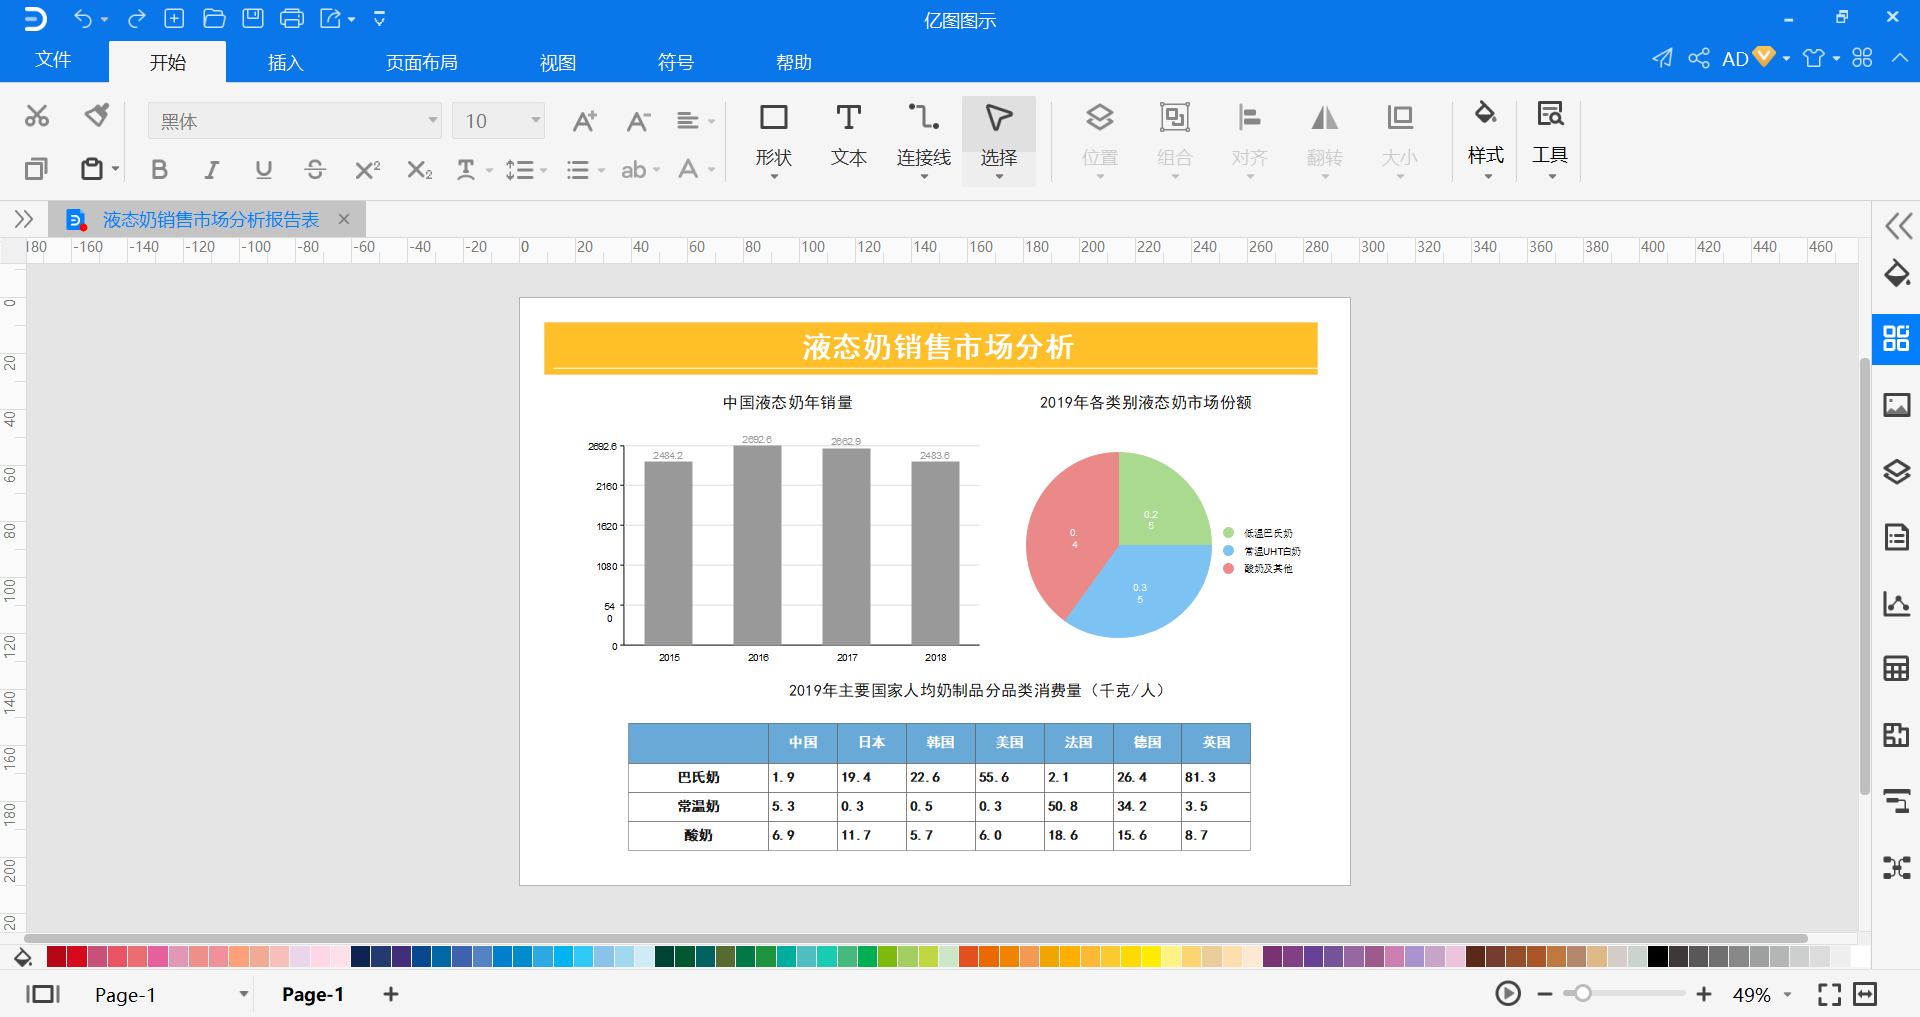
Task: Open the 页面布局 ribbon tab
Action: (421, 62)
